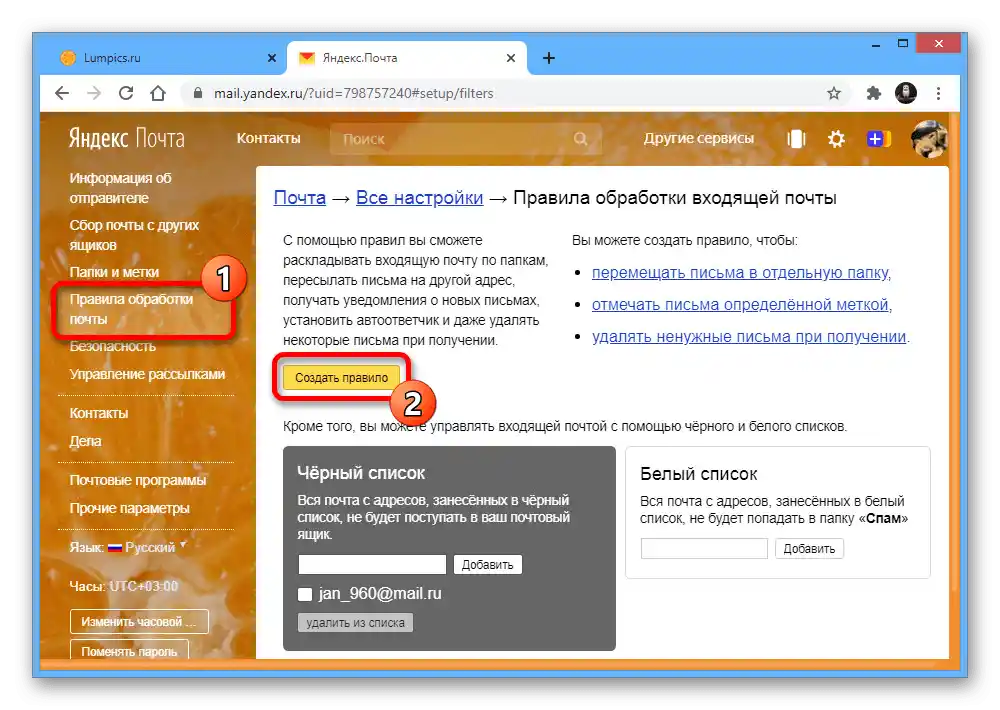Click the Поменять пароль button

coord(129,649)
